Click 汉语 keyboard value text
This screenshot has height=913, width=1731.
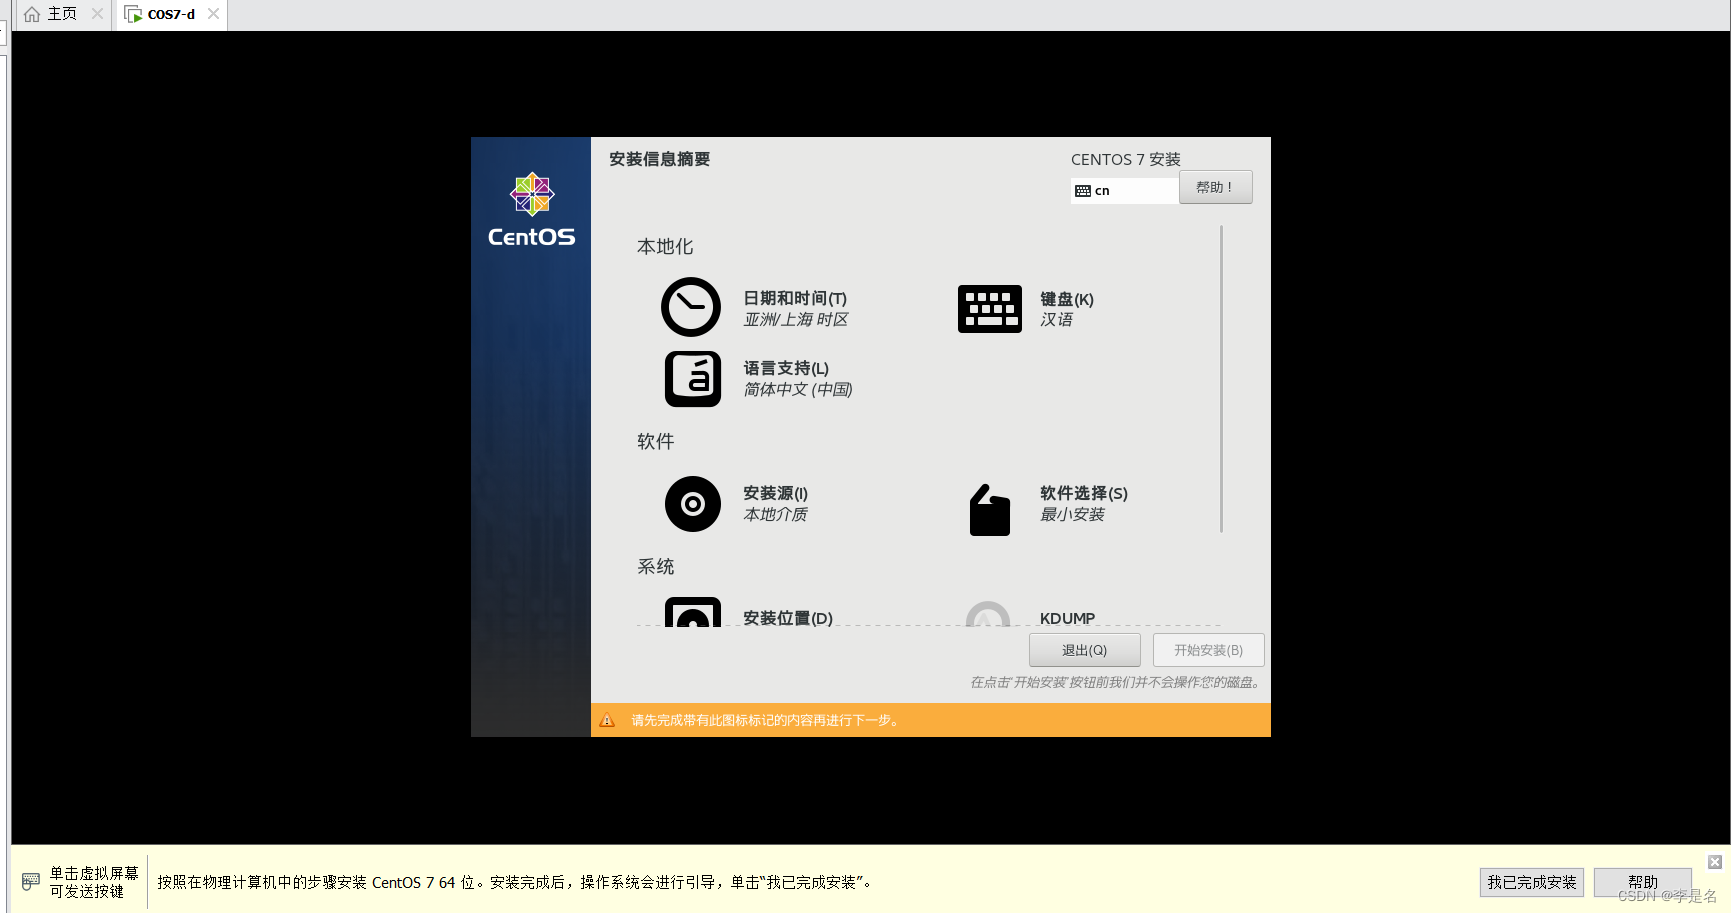(x=1056, y=319)
